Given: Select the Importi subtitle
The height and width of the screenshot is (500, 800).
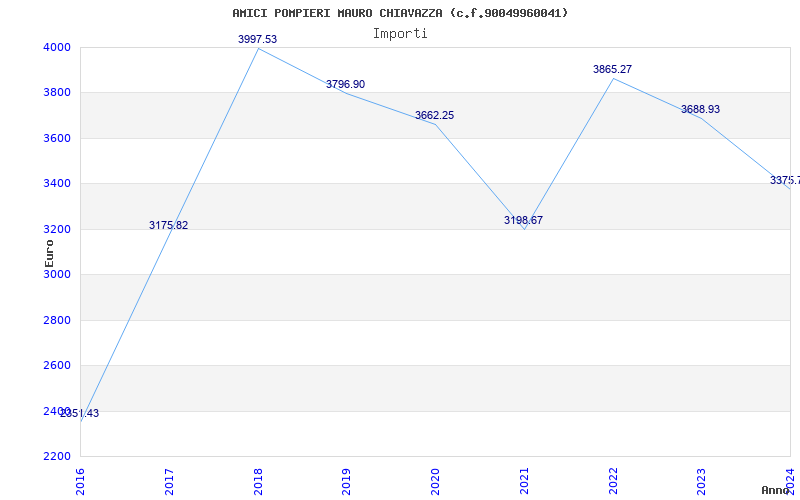Looking at the screenshot, I should (x=400, y=34).
